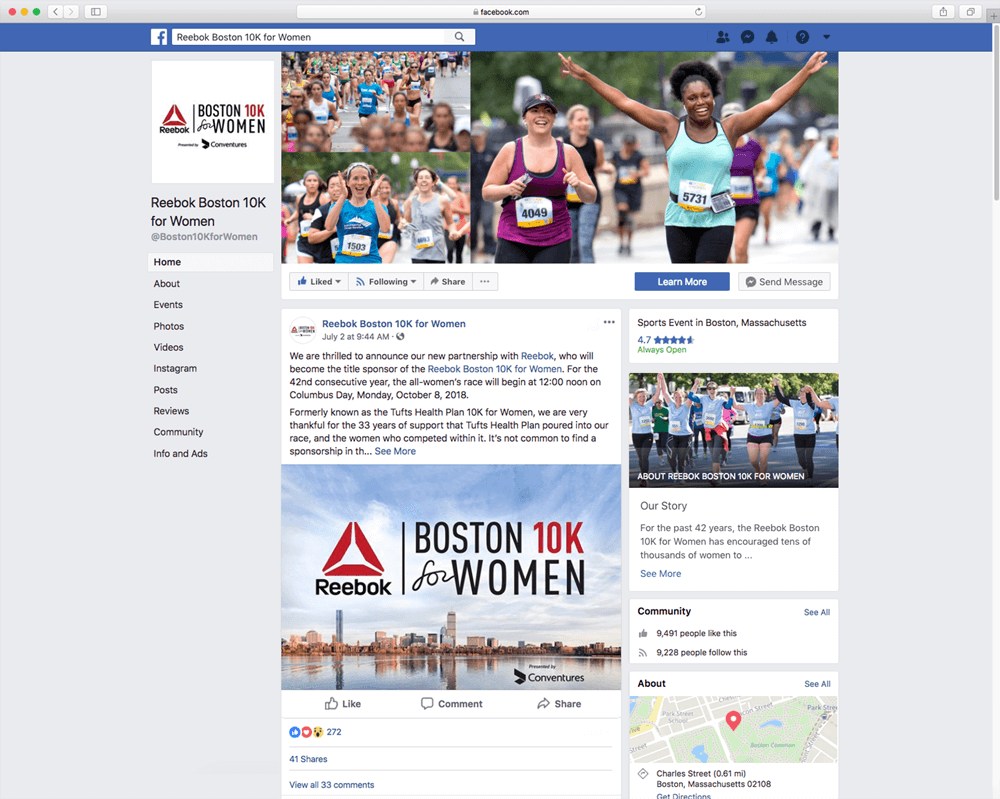Viewport: 1000px width, 799px height.
Task: Expand the Liked dropdown button
Action: coord(319,282)
